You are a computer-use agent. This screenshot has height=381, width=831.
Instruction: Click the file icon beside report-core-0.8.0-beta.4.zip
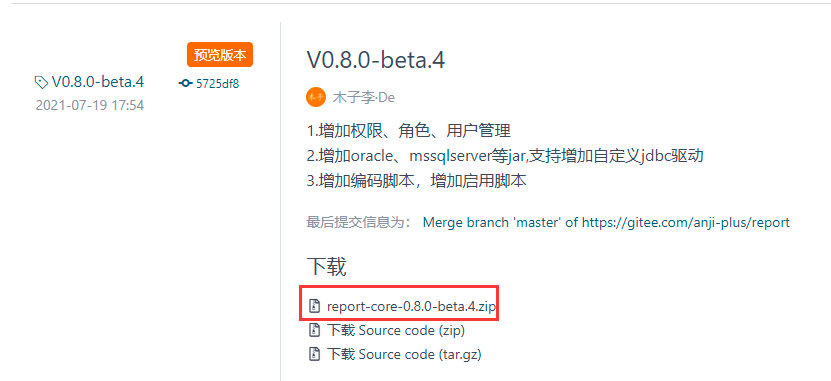(315, 306)
